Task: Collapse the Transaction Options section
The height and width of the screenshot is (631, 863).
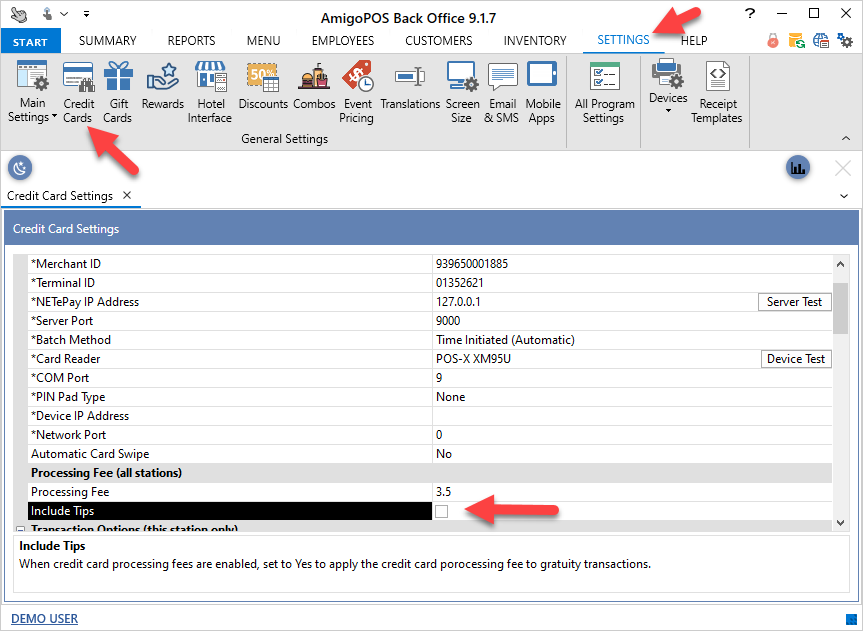Action: [20, 529]
